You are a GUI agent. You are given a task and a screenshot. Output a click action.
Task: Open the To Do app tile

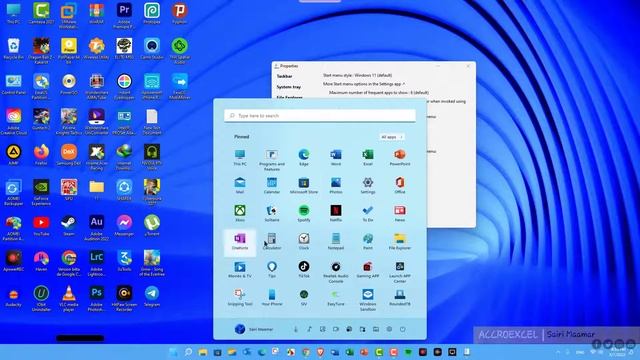coord(367,213)
